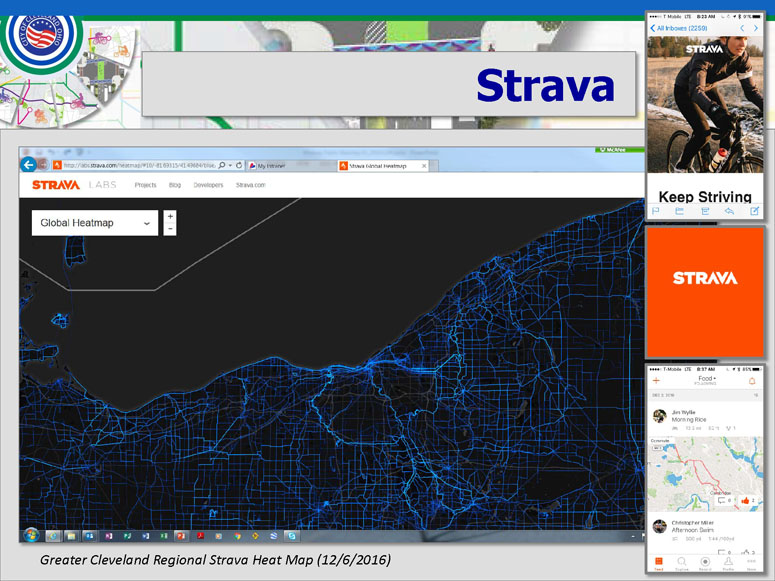Click the City of Cleveland seal logo
The width and height of the screenshot is (775, 581).
pyautogui.click(x=41, y=39)
